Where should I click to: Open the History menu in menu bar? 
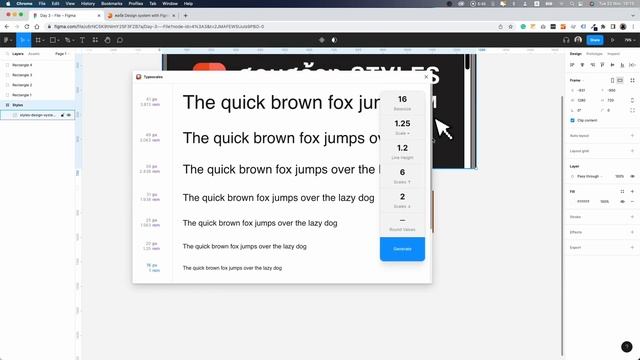(x=88, y=4)
